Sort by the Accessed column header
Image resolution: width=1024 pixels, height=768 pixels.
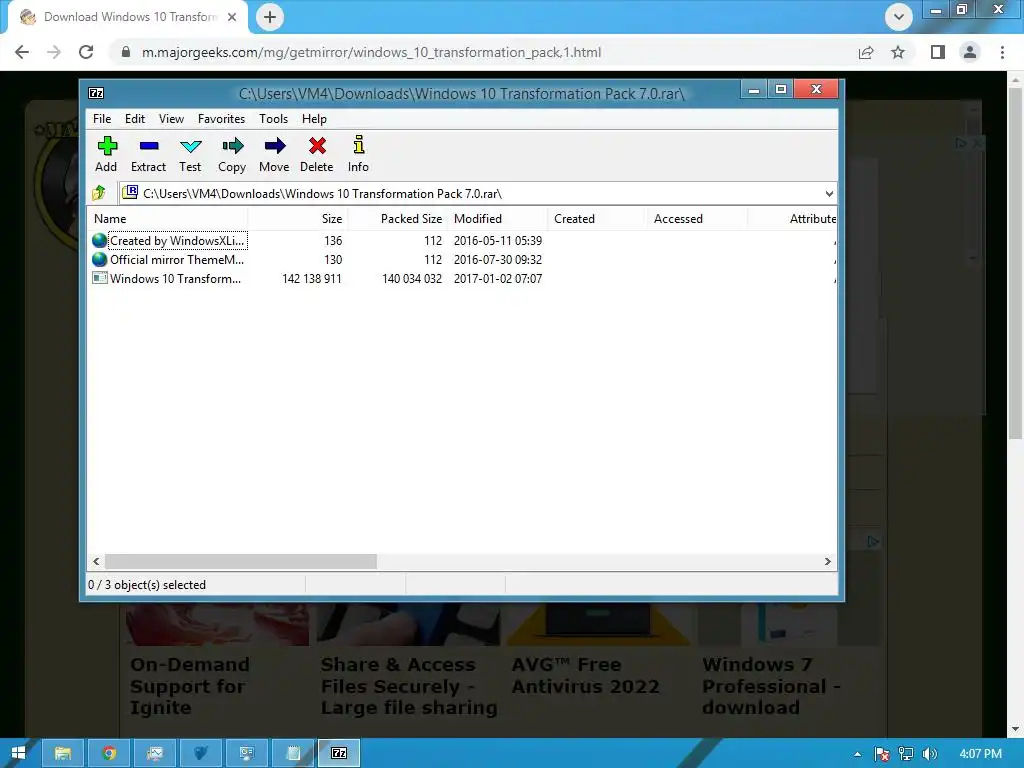click(697, 219)
